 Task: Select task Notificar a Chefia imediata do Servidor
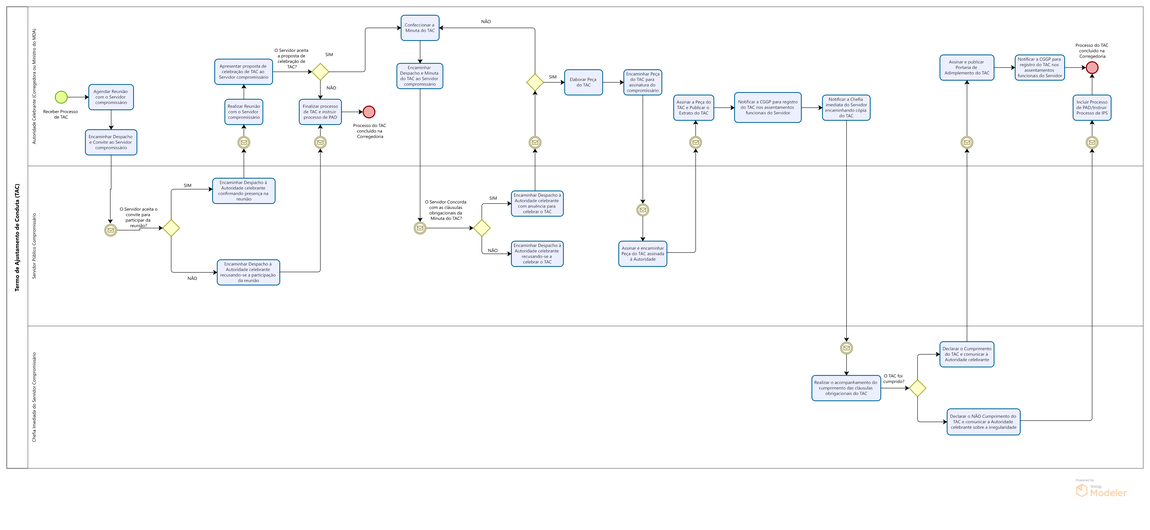[846, 107]
